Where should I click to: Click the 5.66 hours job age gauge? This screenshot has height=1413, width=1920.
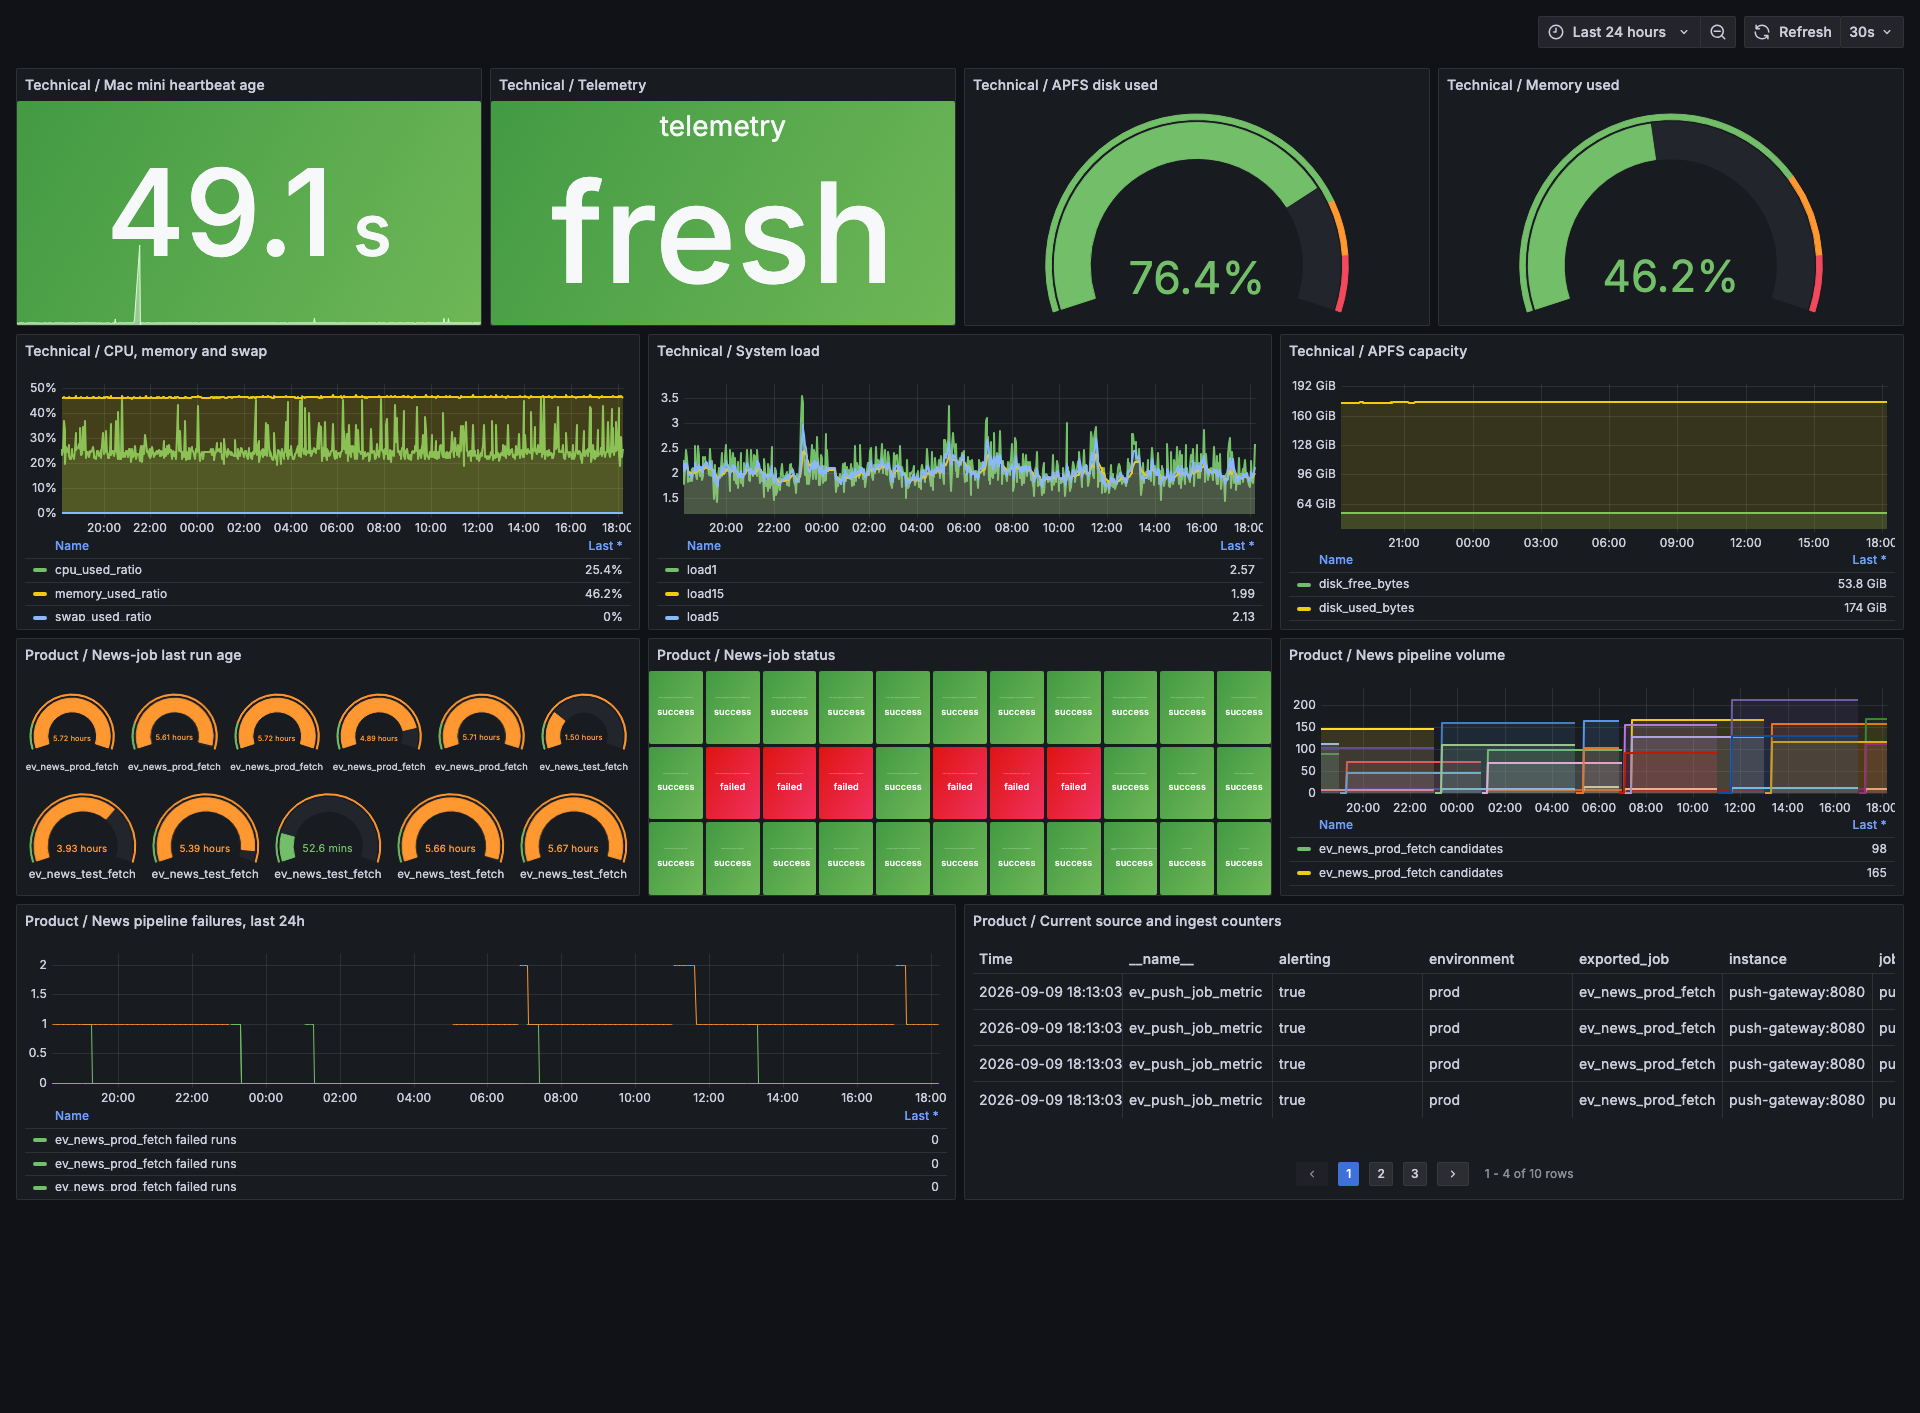[451, 829]
